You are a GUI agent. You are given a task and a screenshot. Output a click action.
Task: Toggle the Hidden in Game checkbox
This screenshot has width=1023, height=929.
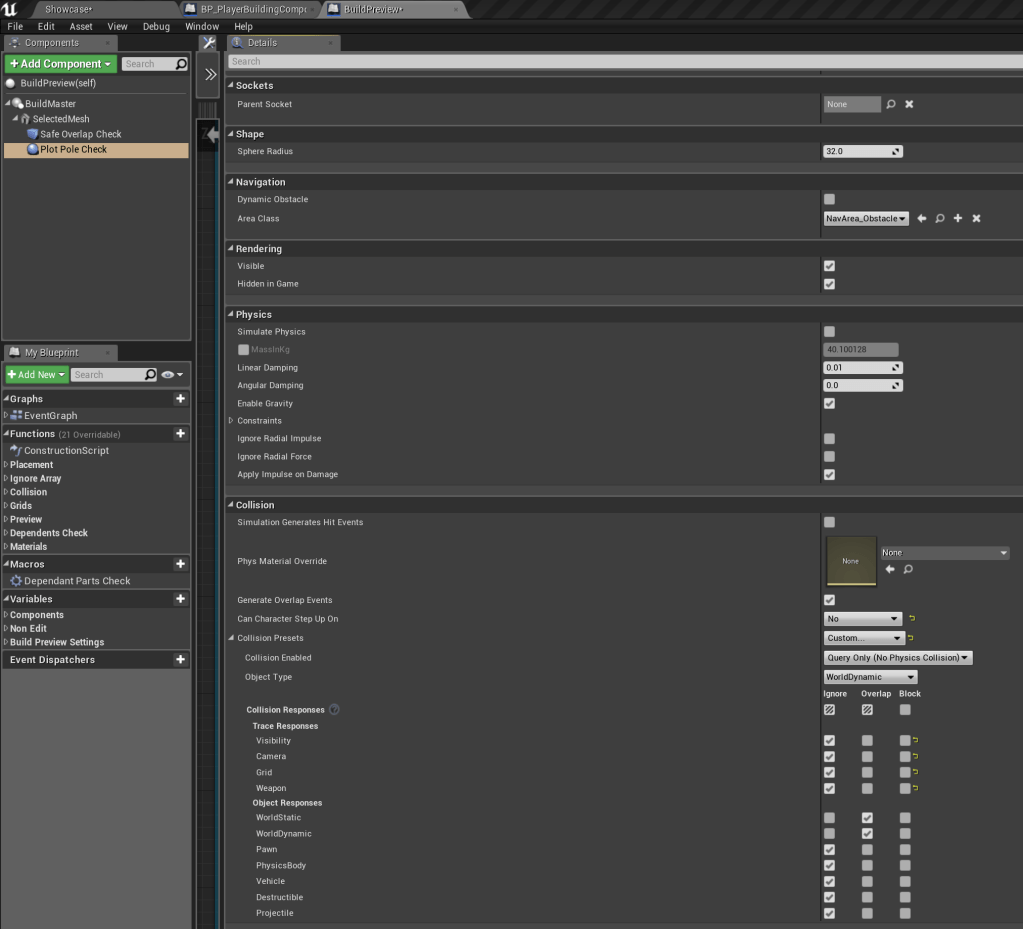(829, 284)
